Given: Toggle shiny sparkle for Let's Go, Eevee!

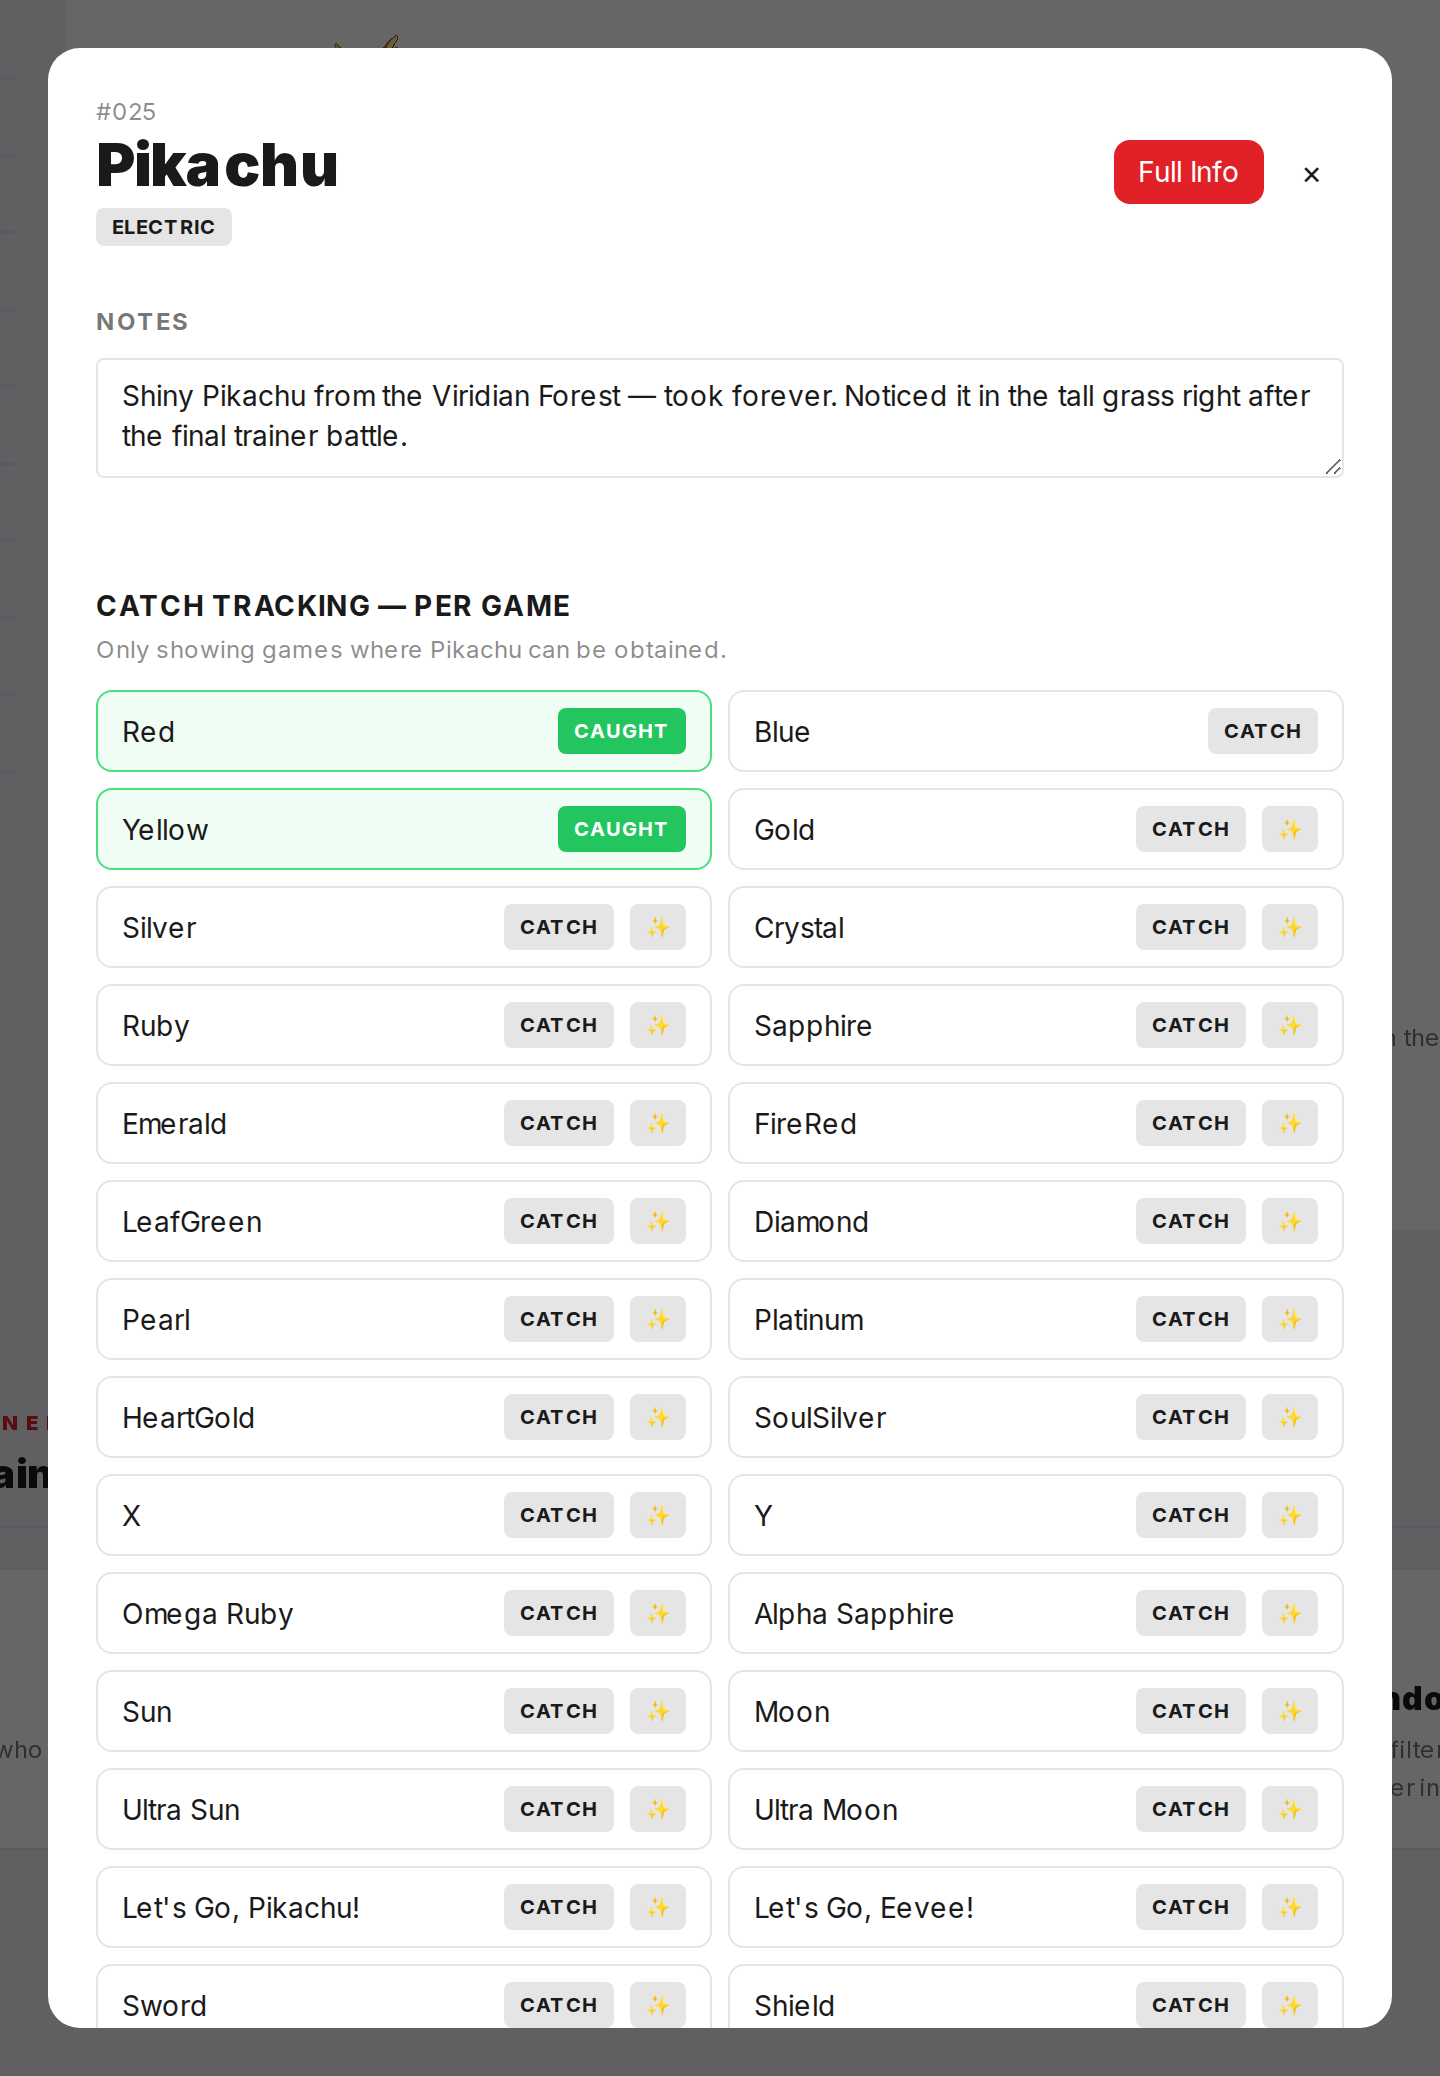Looking at the screenshot, I should pyautogui.click(x=1289, y=1907).
